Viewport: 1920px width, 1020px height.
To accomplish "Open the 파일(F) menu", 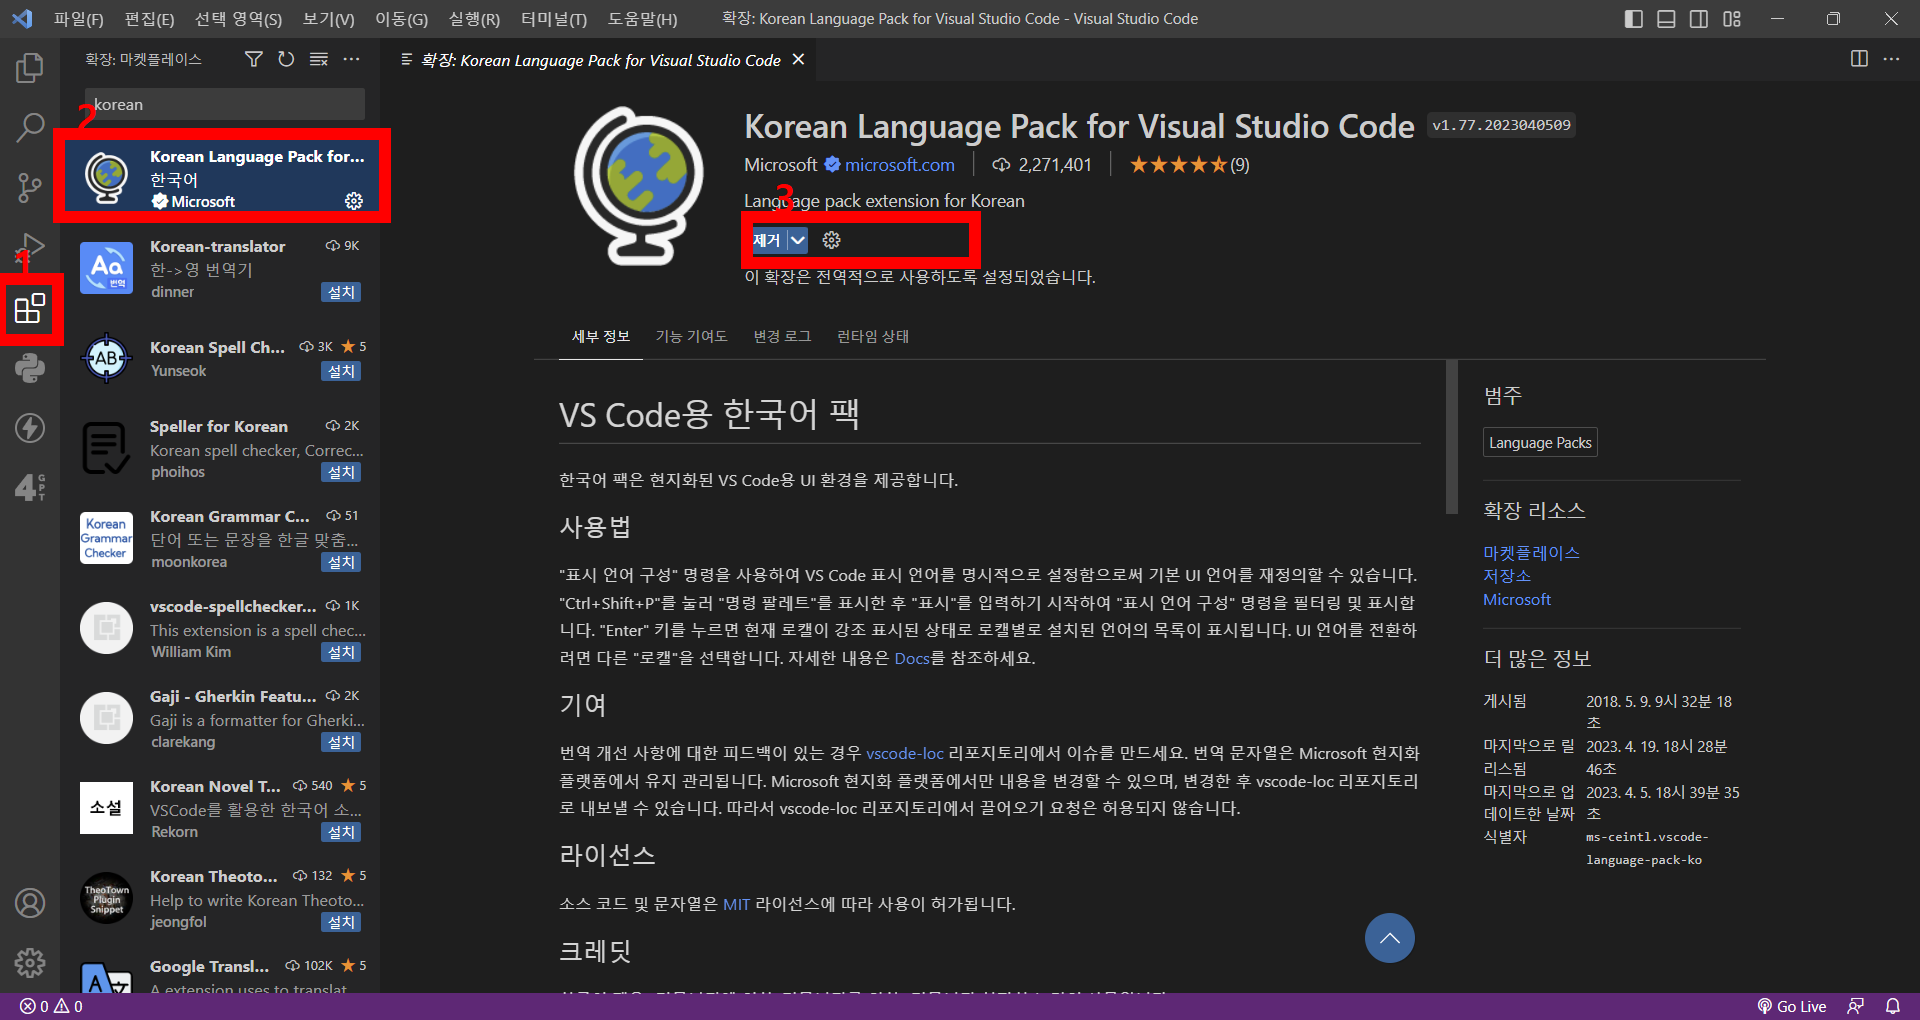I will [x=79, y=19].
